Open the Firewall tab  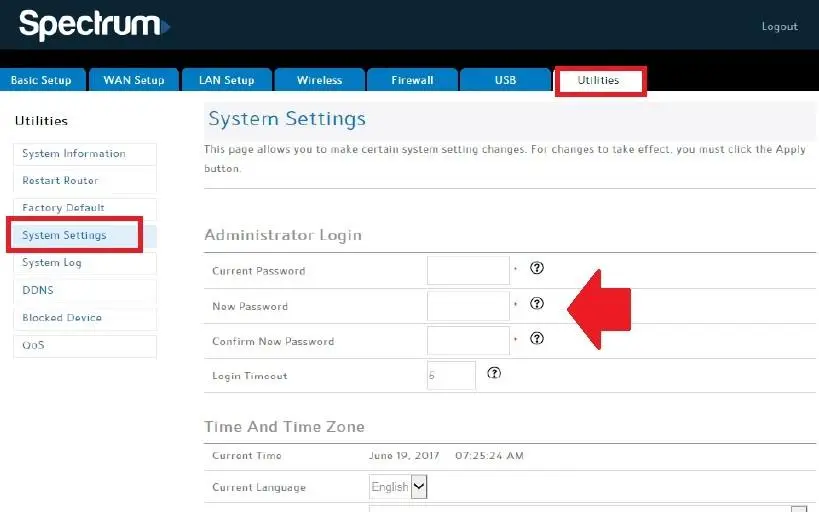pos(412,80)
